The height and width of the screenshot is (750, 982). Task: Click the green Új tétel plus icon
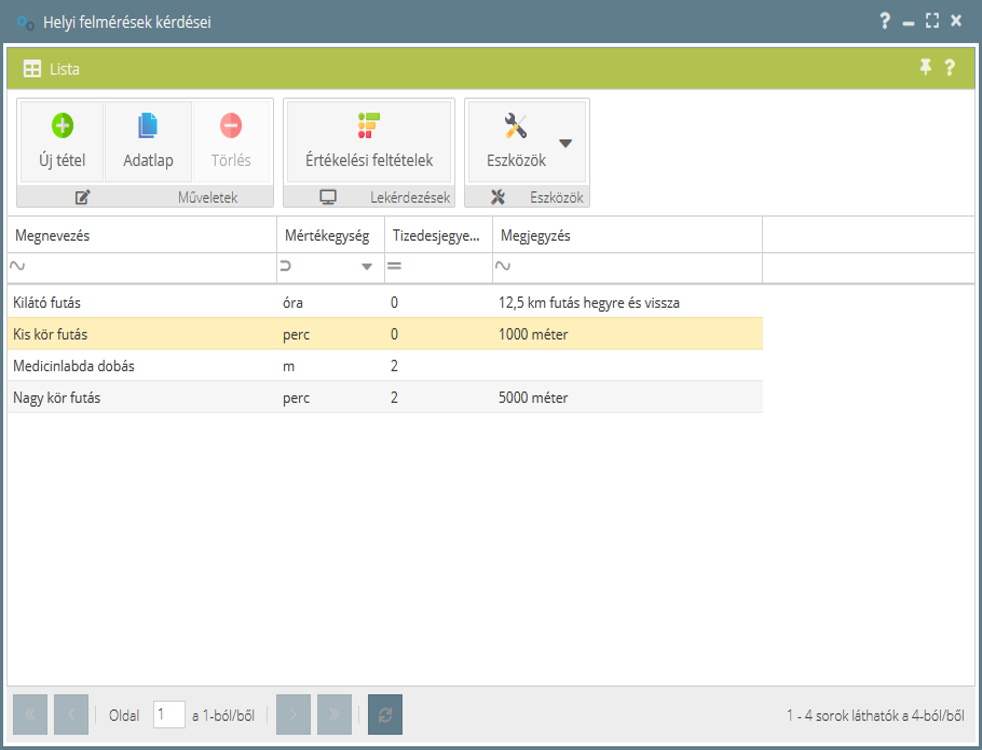[x=62, y=126]
